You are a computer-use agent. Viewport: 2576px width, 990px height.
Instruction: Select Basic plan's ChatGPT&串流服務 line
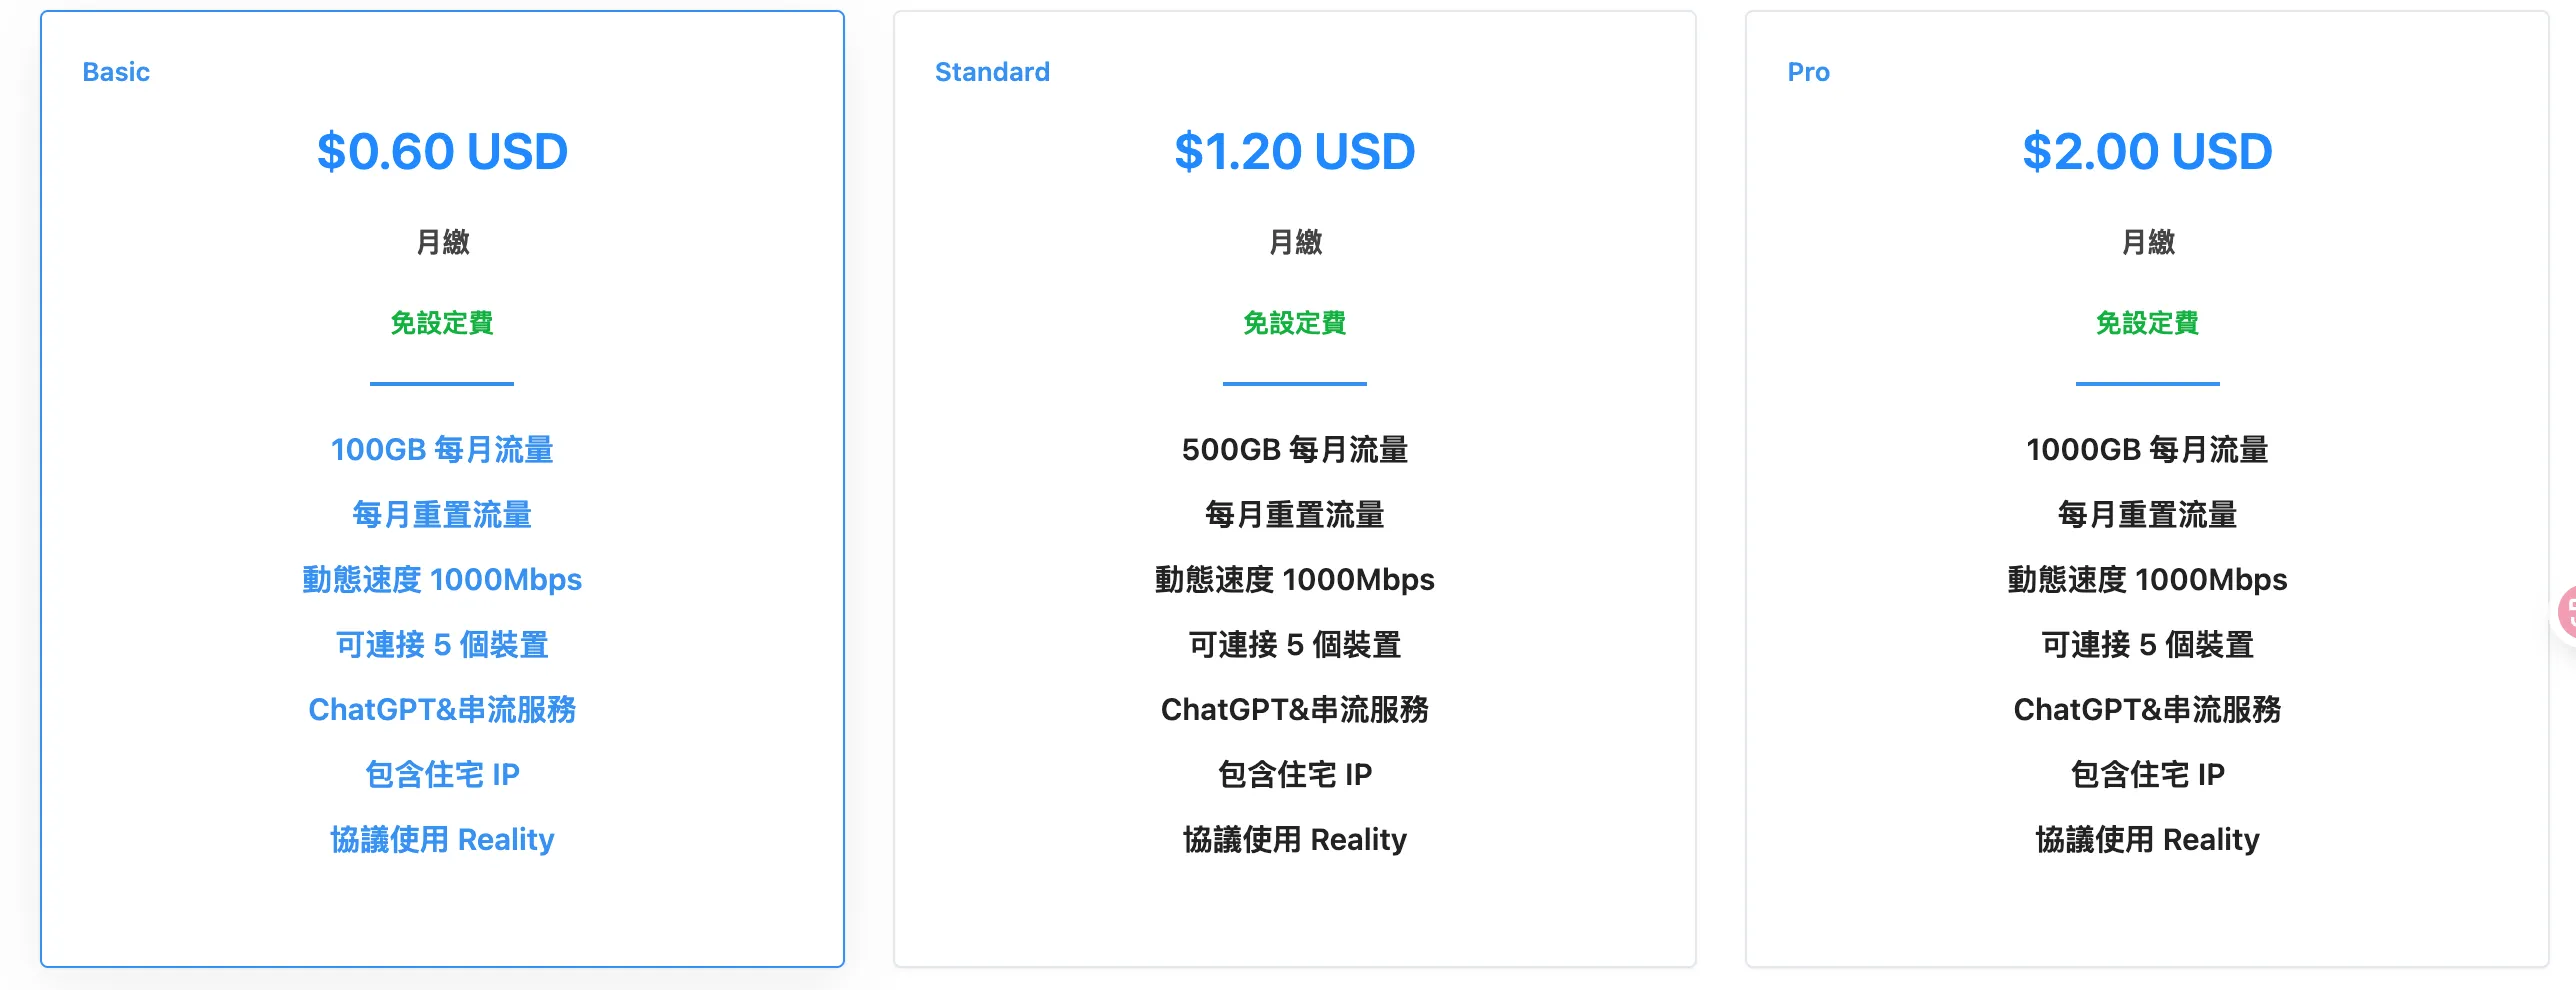point(442,710)
